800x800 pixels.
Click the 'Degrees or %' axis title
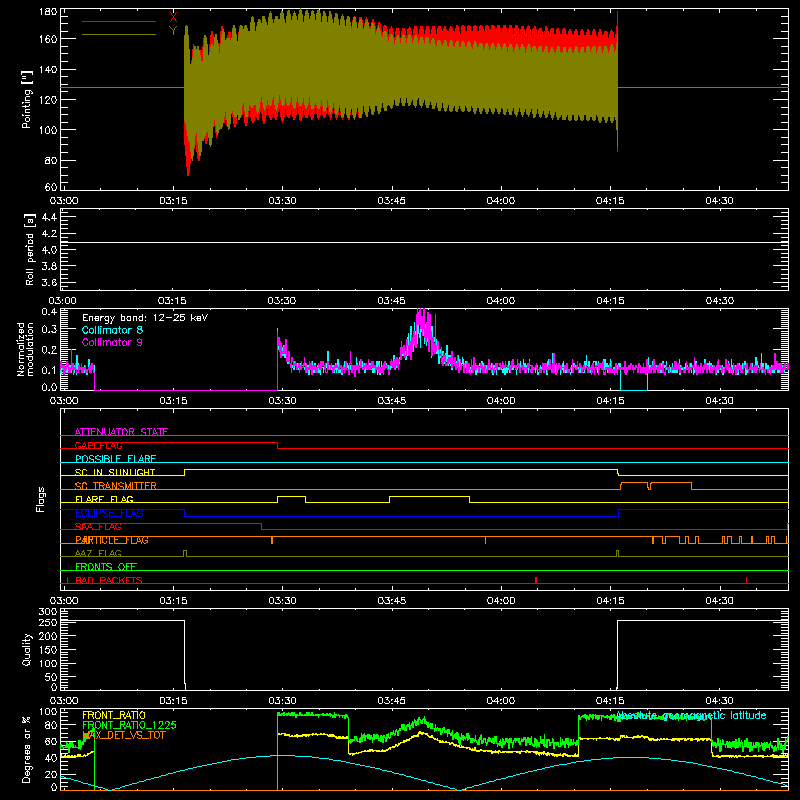(x=27, y=749)
